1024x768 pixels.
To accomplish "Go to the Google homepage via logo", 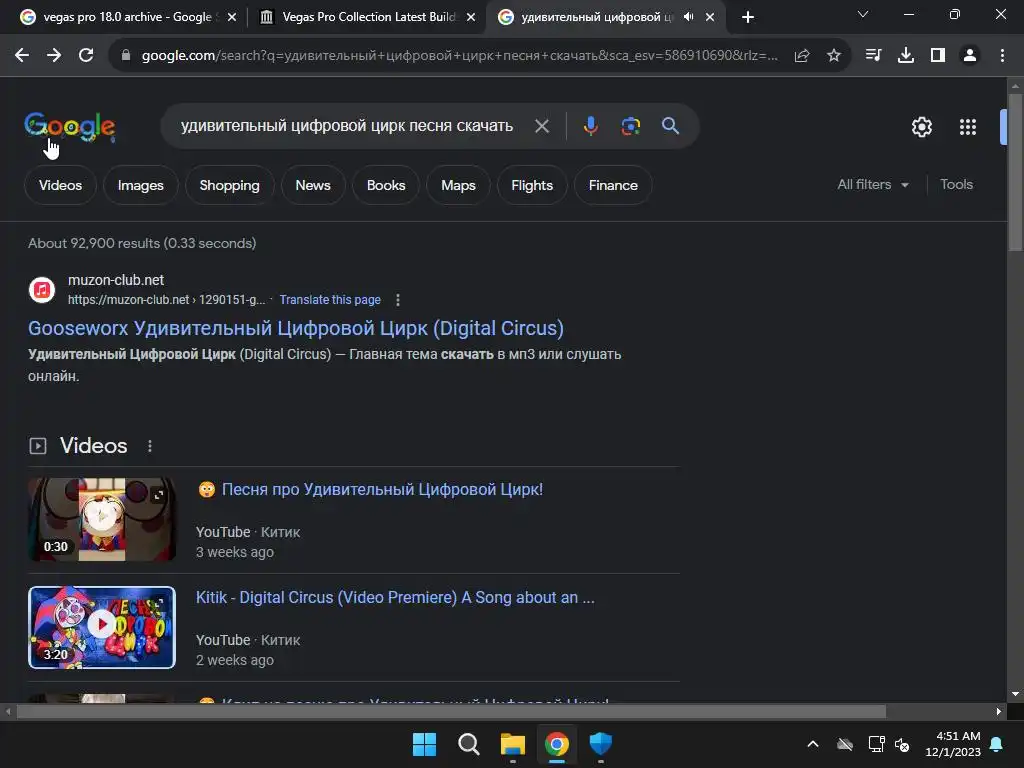I will [70, 126].
